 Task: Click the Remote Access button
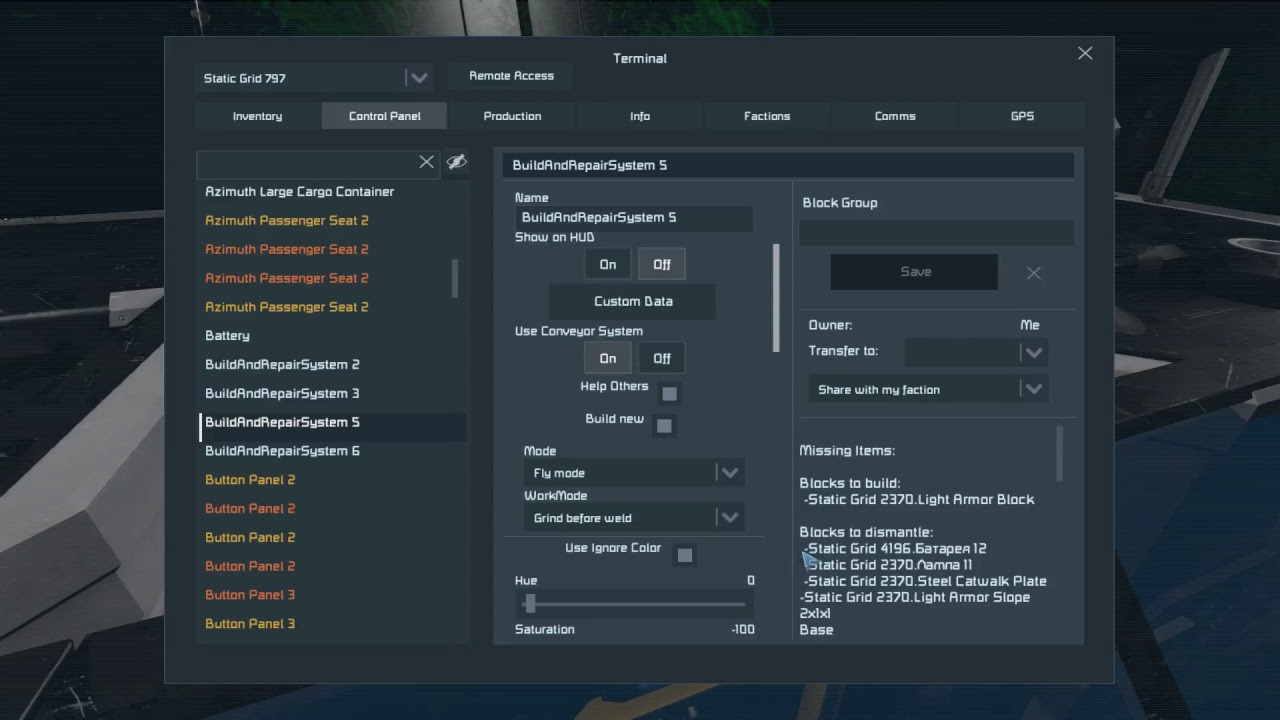[511, 76]
